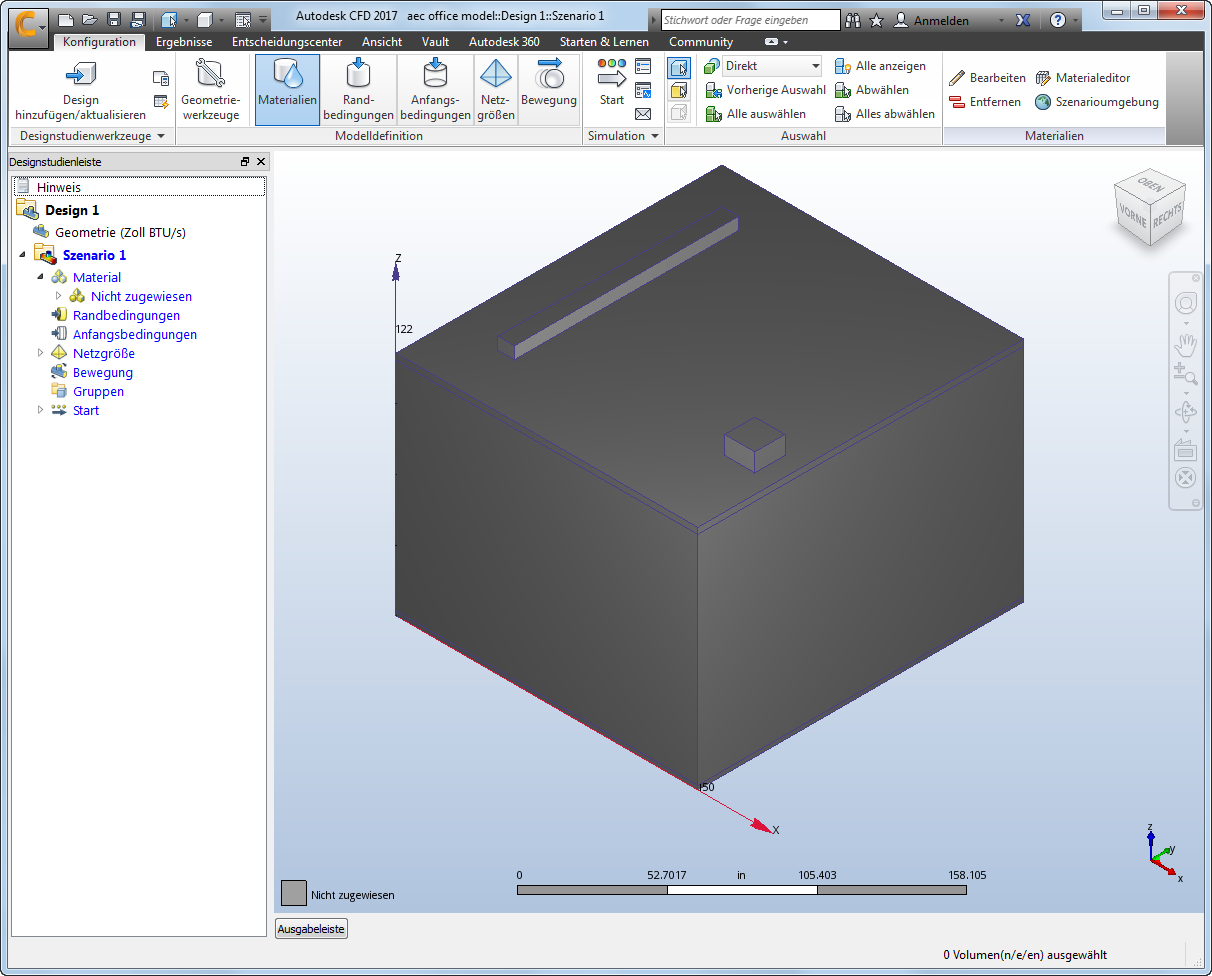Click Alle anzeigen

click(880, 66)
